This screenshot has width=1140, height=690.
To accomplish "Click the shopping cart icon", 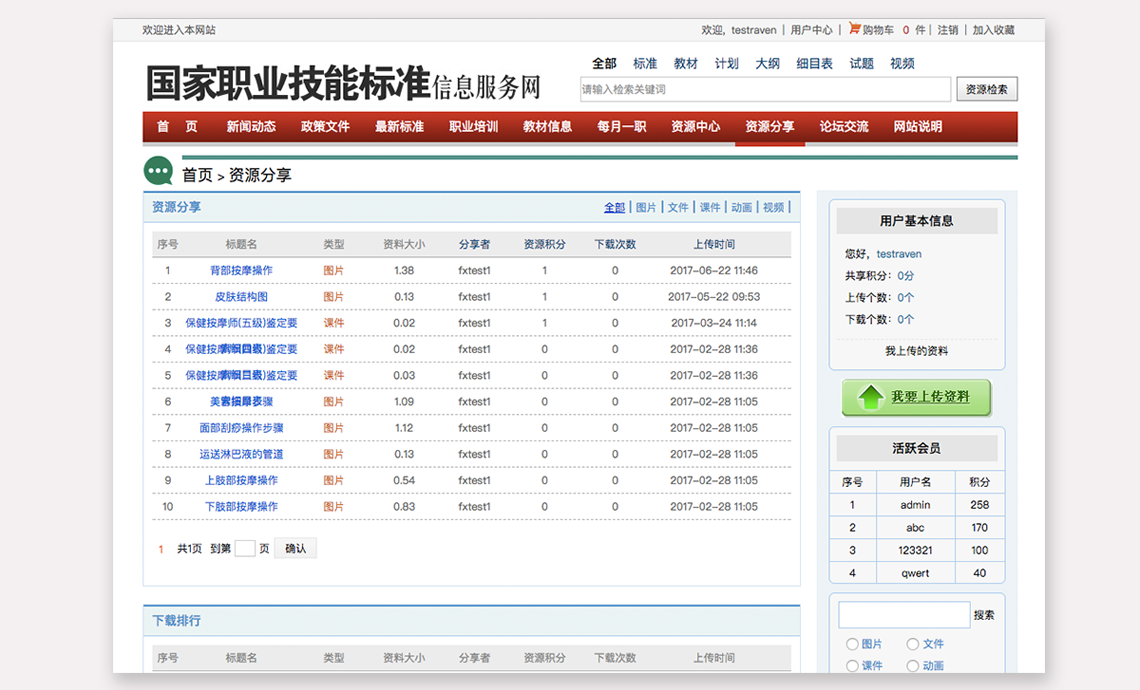I will click(854, 29).
